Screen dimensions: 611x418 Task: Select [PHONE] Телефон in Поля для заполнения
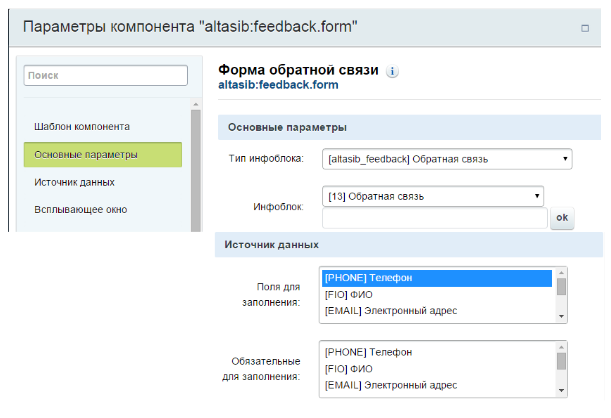tap(438, 277)
